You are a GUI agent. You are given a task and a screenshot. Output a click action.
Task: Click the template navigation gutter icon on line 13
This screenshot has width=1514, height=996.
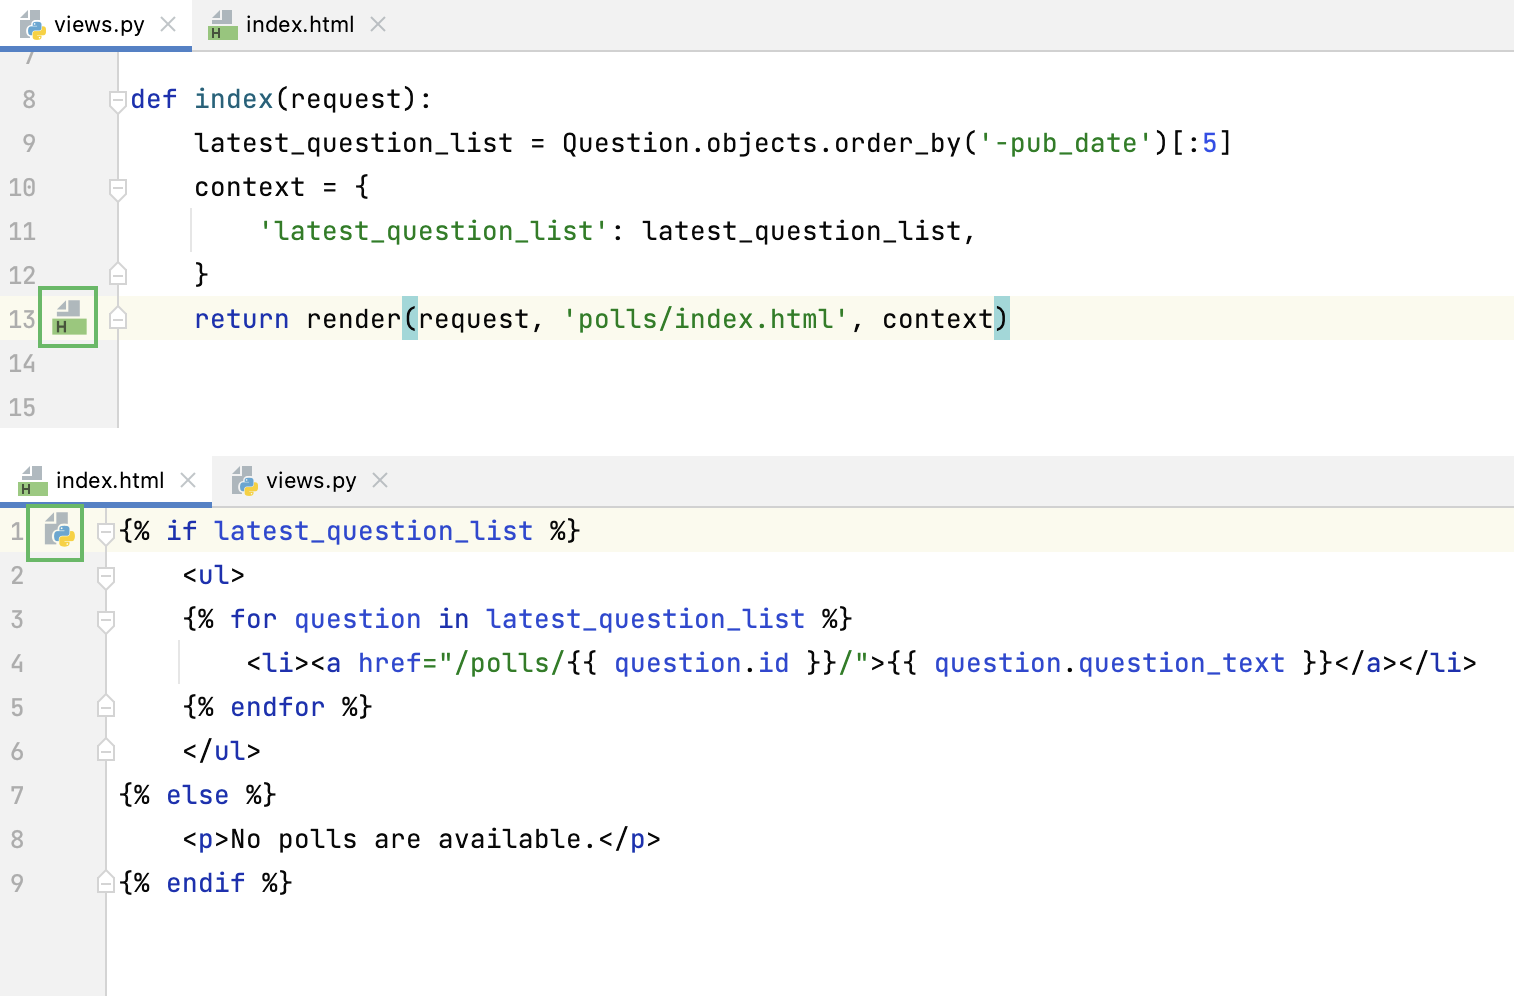[x=67, y=317]
